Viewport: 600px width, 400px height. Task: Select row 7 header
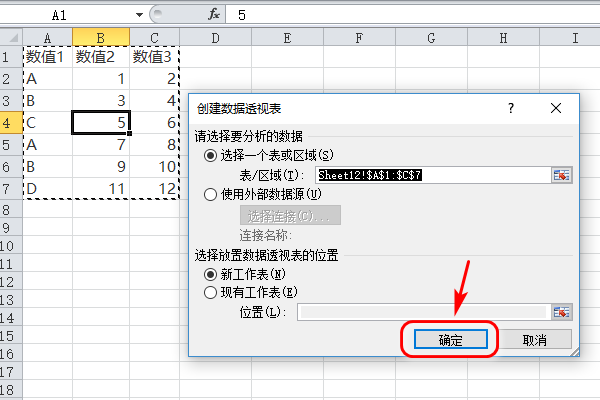tap(11, 189)
